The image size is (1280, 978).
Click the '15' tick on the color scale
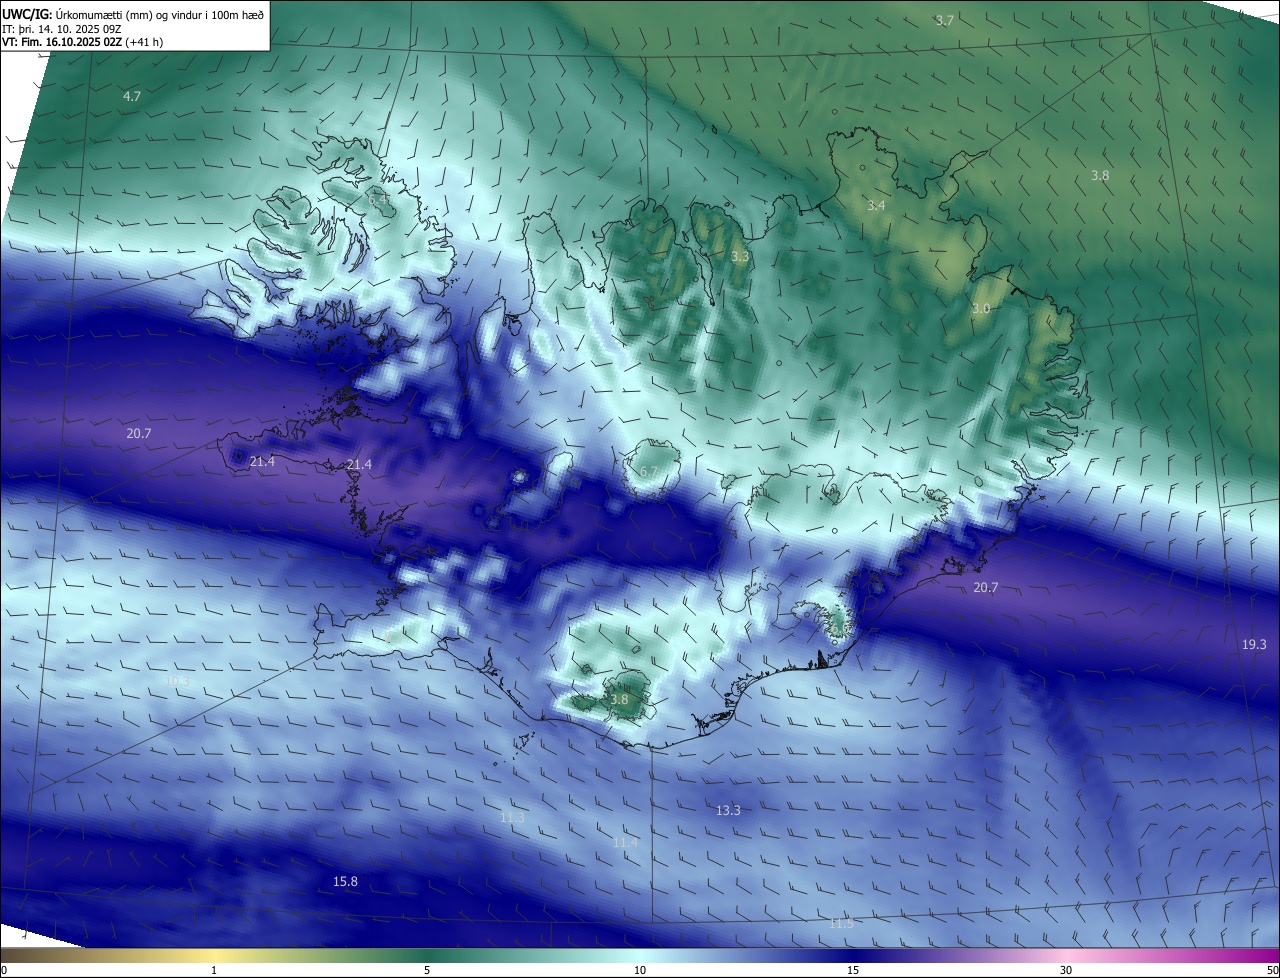click(x=853, y=970)
